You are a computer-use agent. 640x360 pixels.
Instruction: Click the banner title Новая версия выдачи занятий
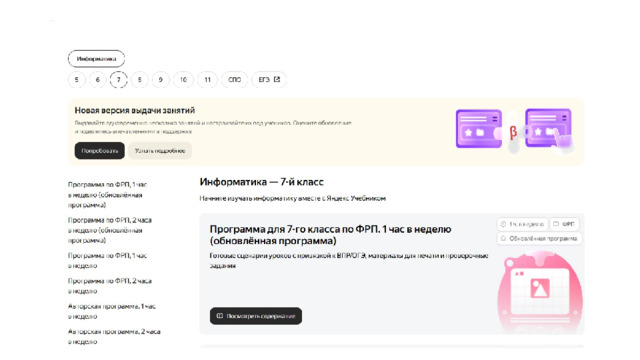135,110
